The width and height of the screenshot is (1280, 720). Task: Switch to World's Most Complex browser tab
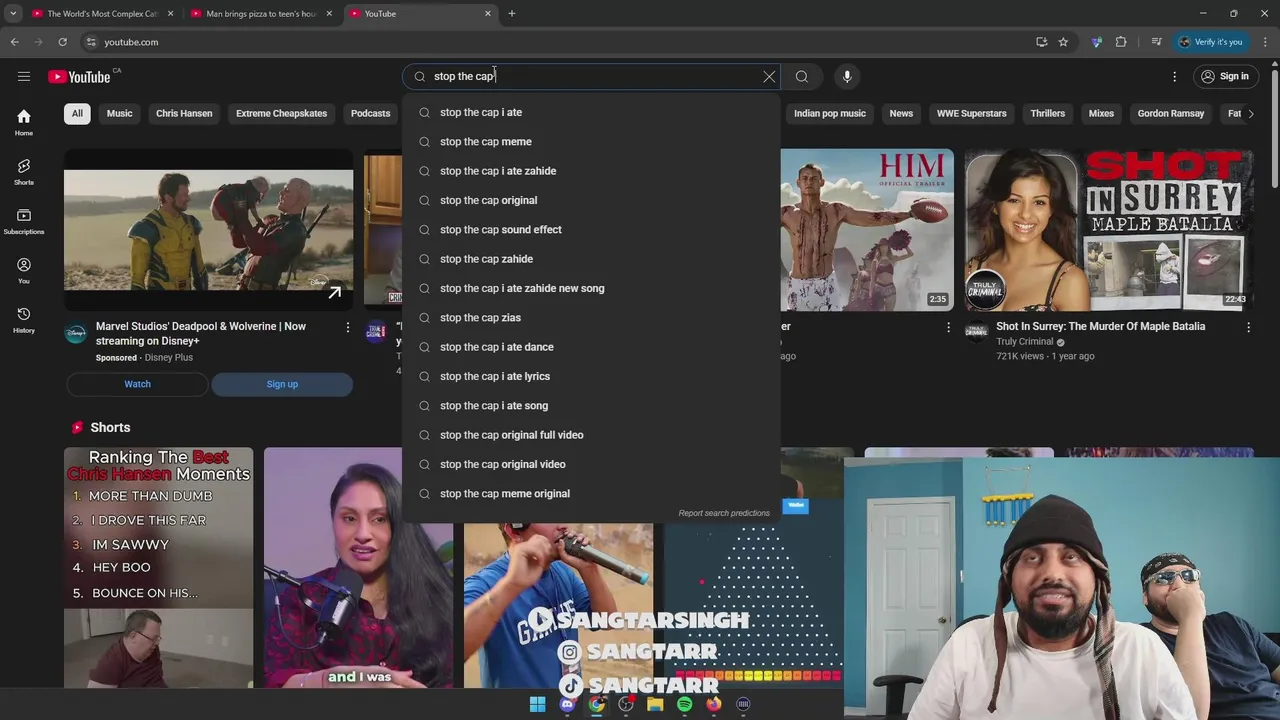coord(102,14)
